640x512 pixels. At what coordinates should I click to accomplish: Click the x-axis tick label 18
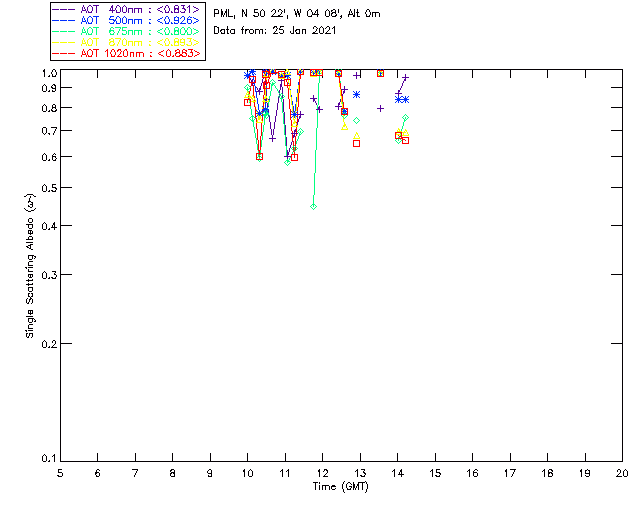point(547,474)
